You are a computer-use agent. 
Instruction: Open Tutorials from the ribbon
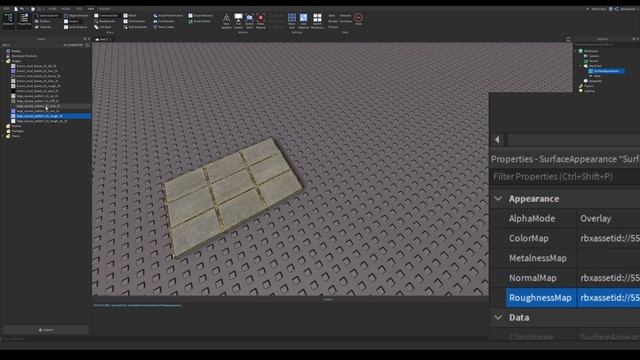44,27
